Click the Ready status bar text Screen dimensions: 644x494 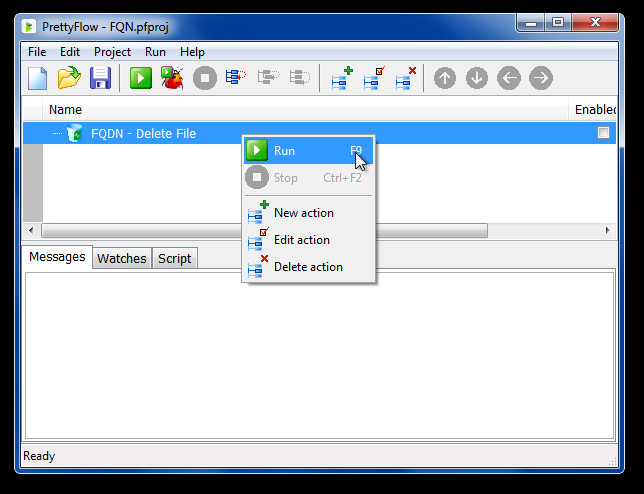(39, 456)
